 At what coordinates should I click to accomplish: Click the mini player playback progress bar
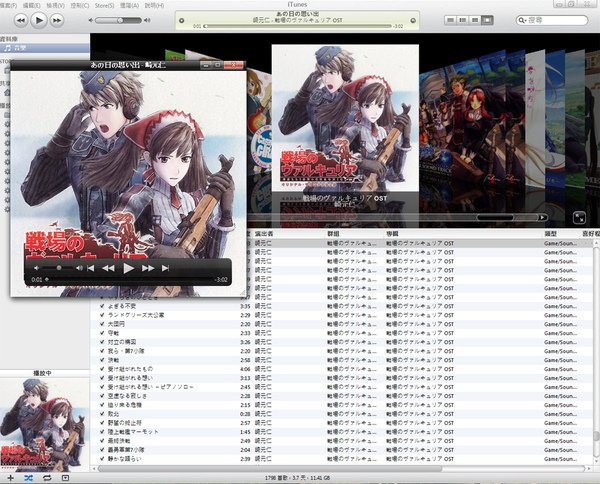click(x=130, y=279)
